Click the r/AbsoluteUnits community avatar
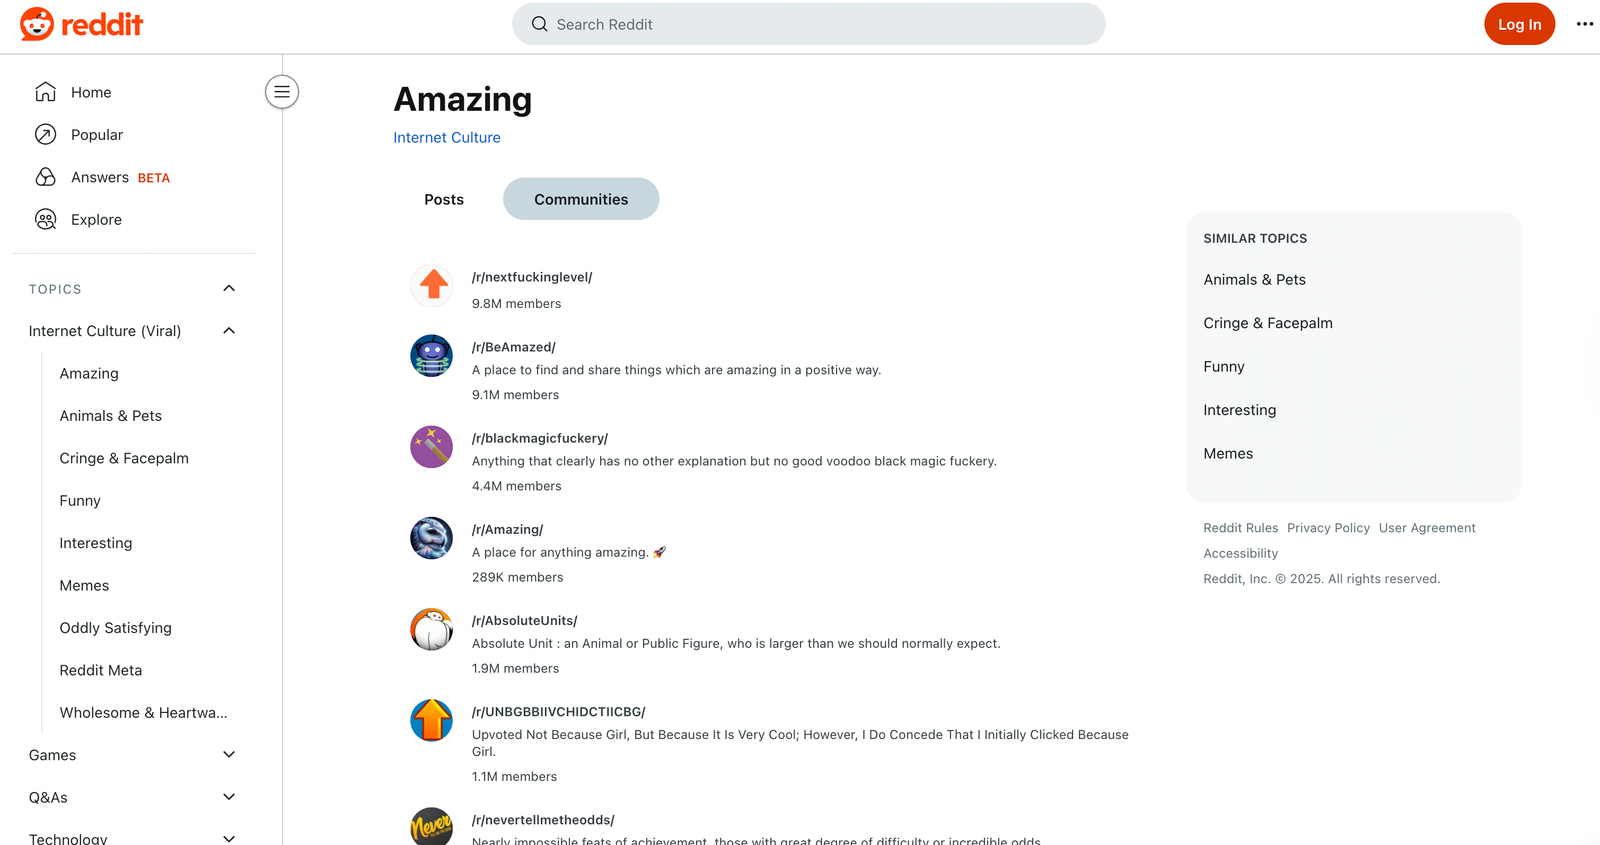The height and width of the screenshot is (845, 1600). (432, 629)
